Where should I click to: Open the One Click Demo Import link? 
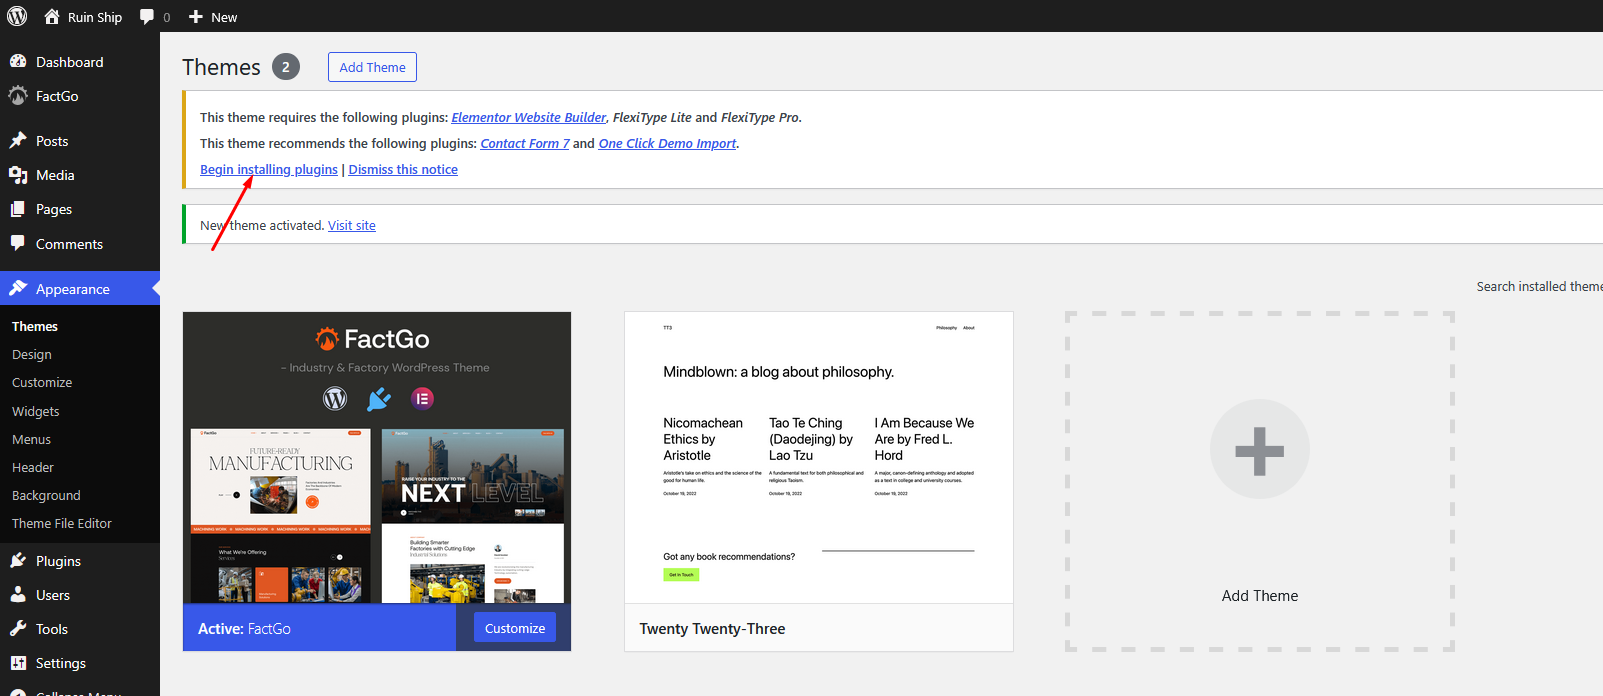tap(667, 143)
